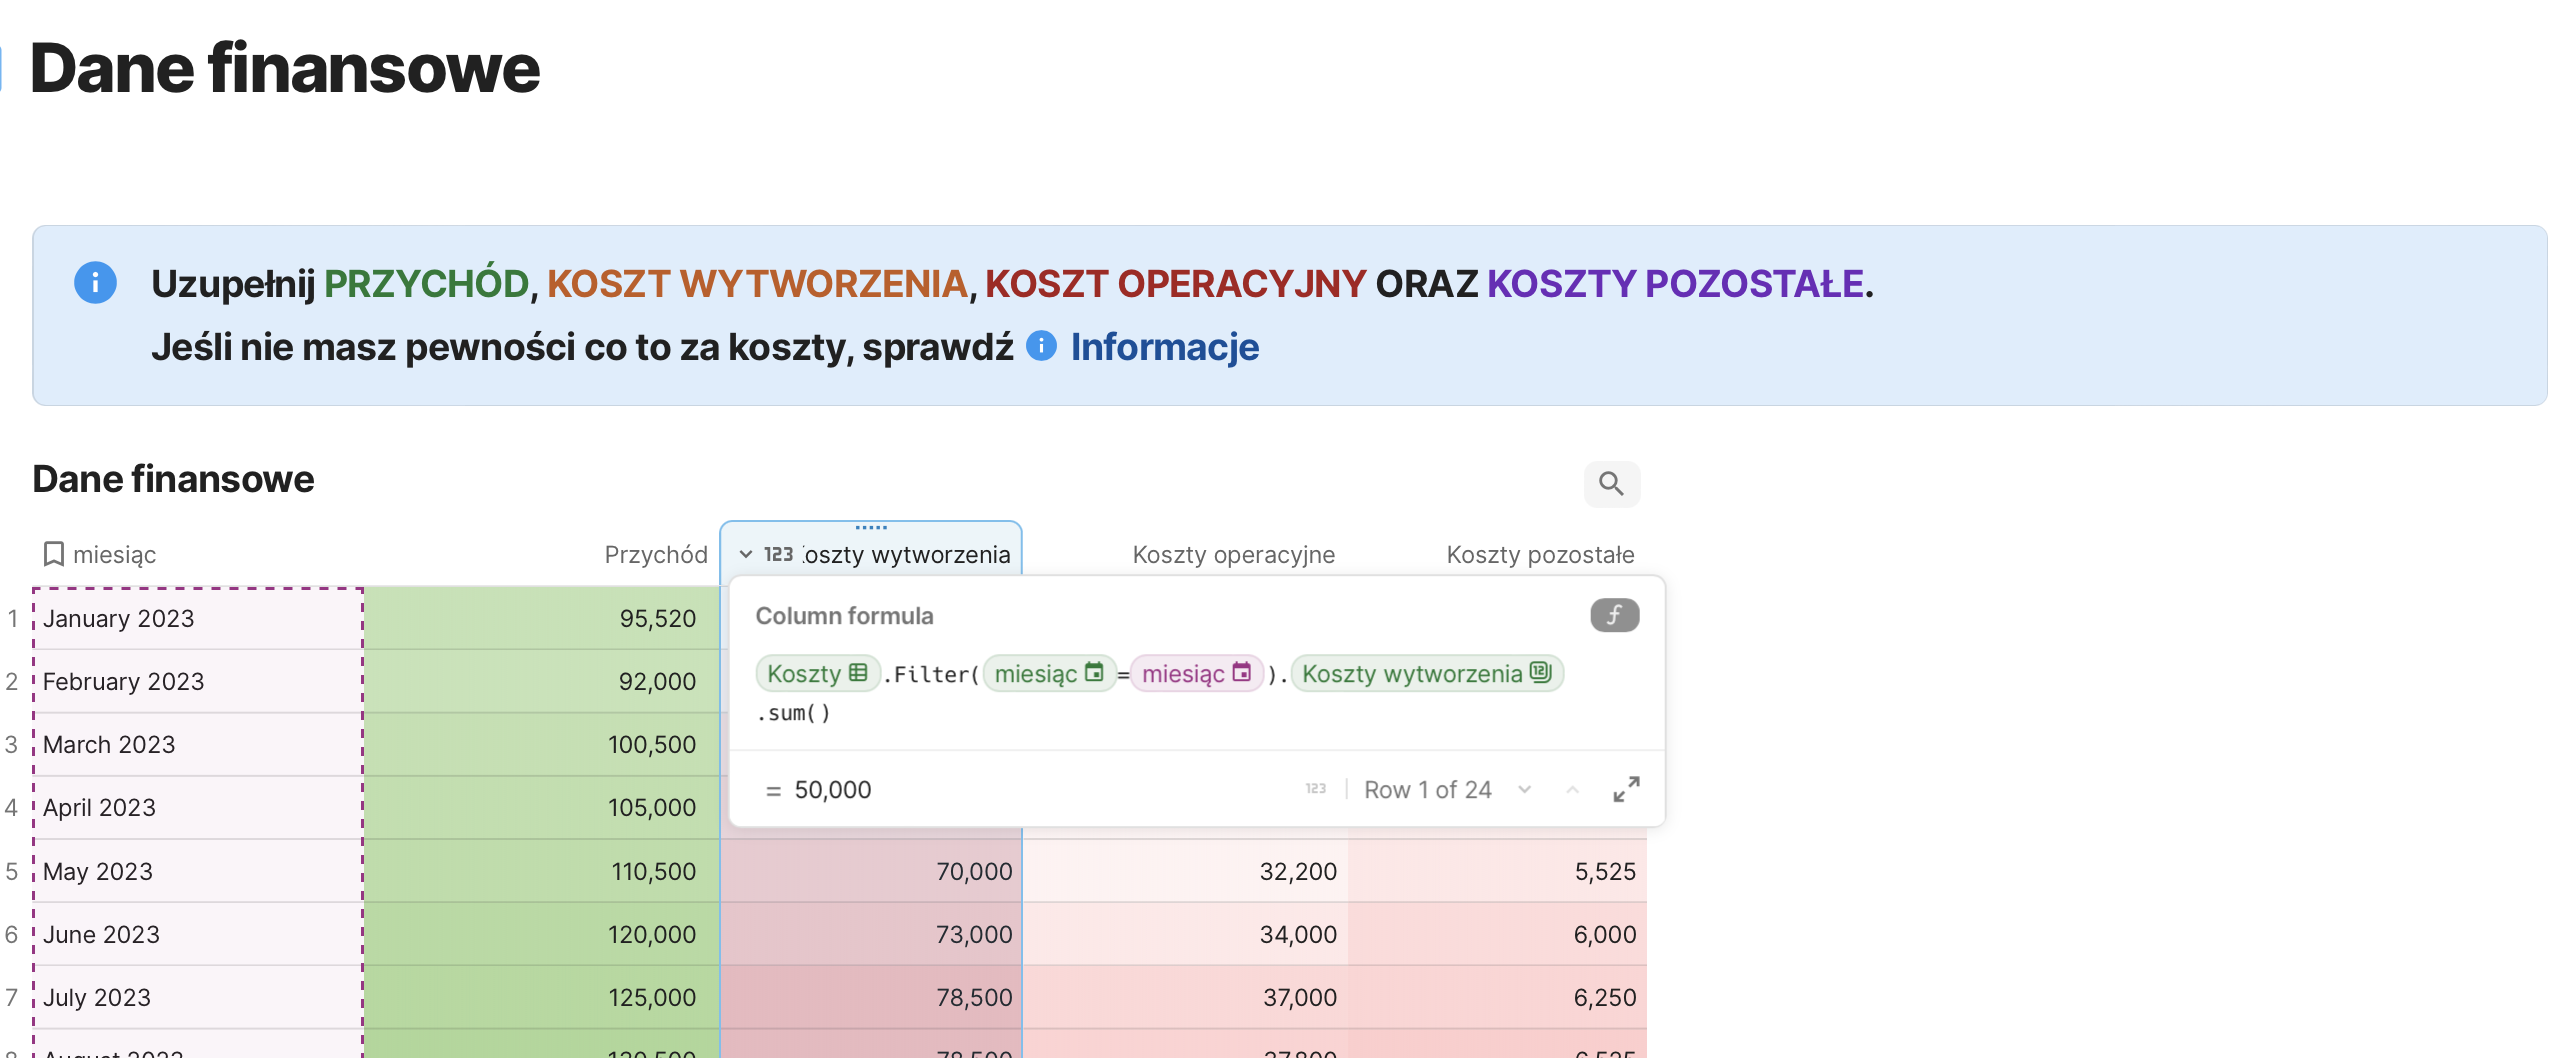This screenshot has height=1058, width=2572.
Task: Click the small info icon before Informacje
Action: (x=1041, y=346)
